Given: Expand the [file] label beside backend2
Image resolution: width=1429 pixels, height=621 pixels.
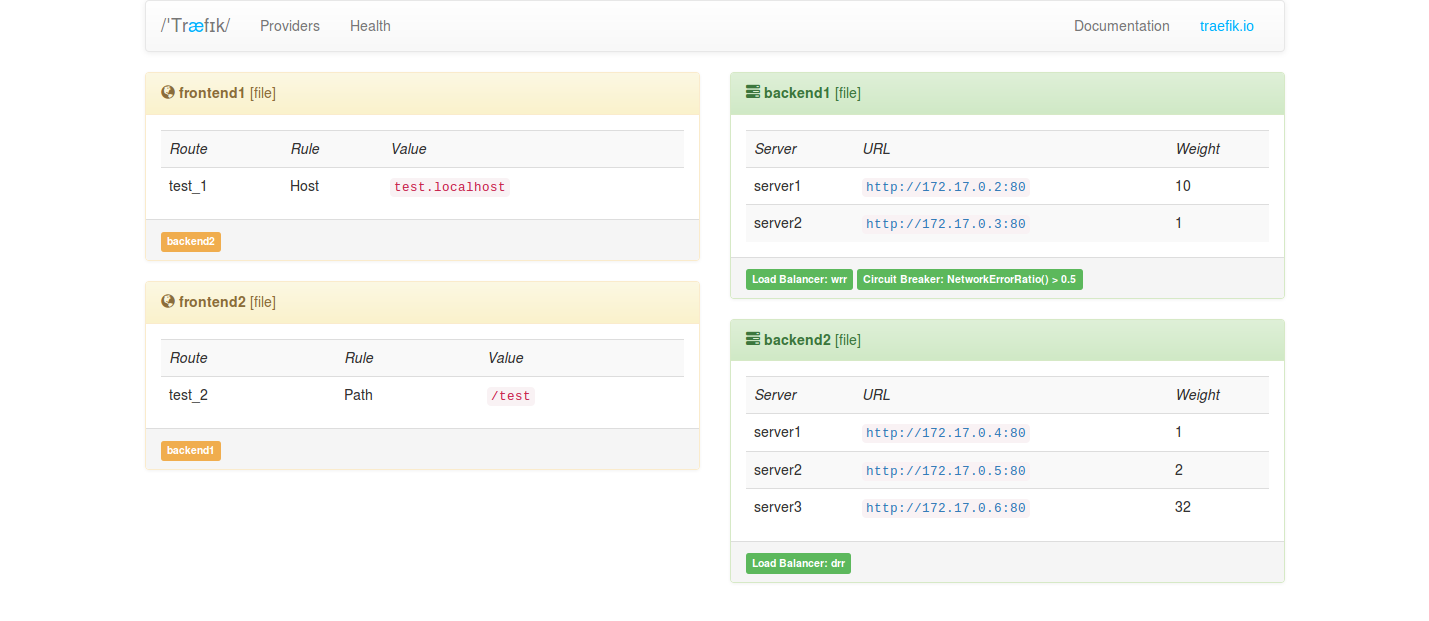Looking at the screenshot, I should point(847,339).
